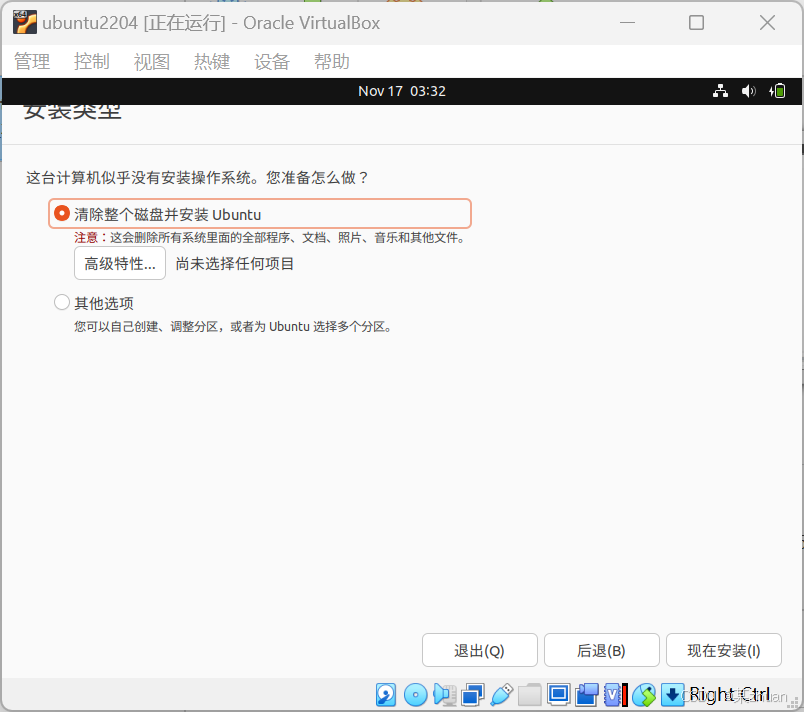Click the 退出(Q) button
The height and width of the screenshot is (712, 804).
pos(479,650)
